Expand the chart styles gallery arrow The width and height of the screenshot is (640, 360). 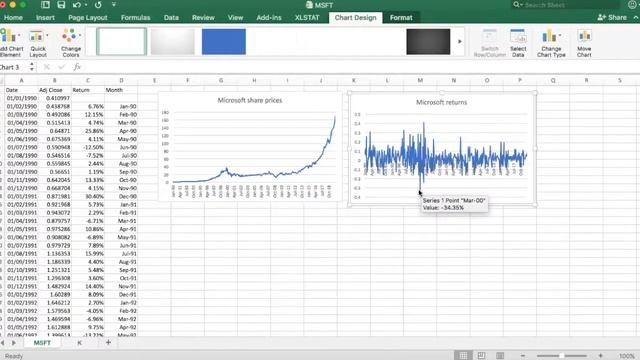tap(460, 41)
